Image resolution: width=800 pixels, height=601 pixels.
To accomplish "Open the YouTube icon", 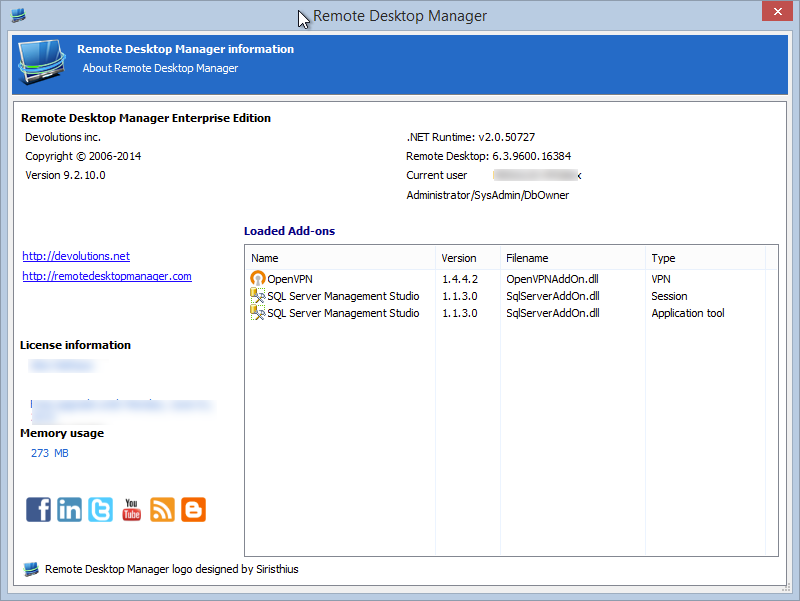I will click(x=132, y=509).
